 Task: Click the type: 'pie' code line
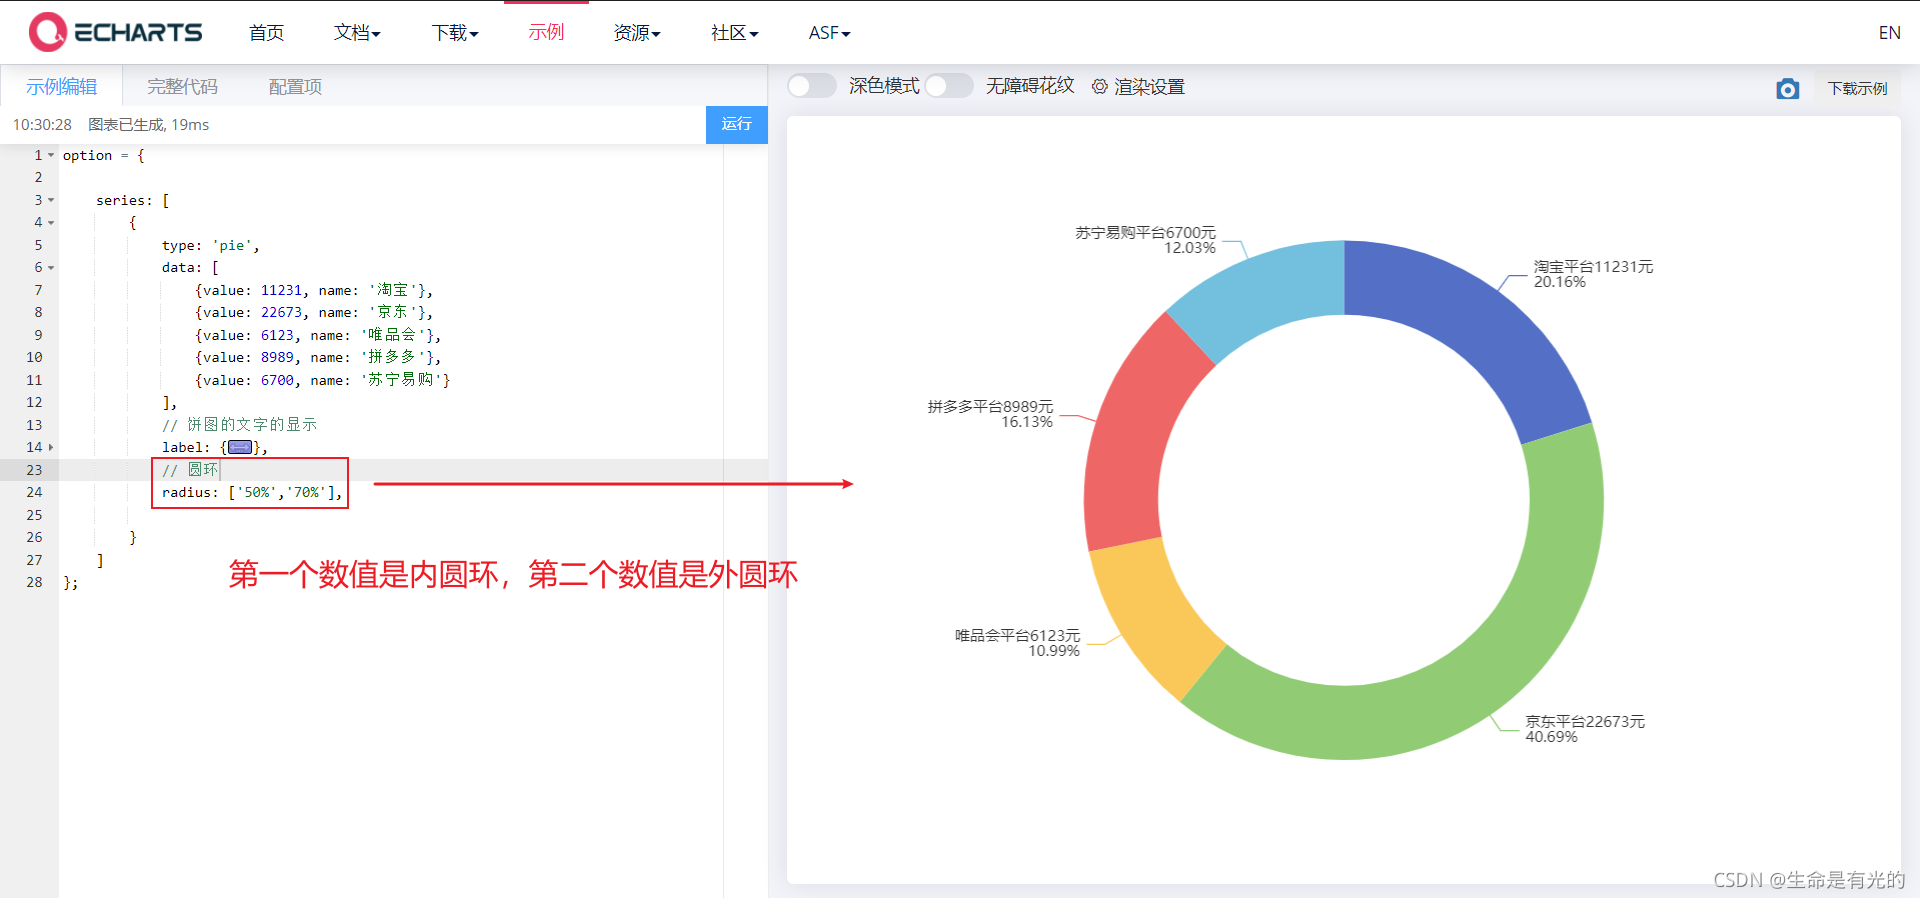(x=210, y=245)
